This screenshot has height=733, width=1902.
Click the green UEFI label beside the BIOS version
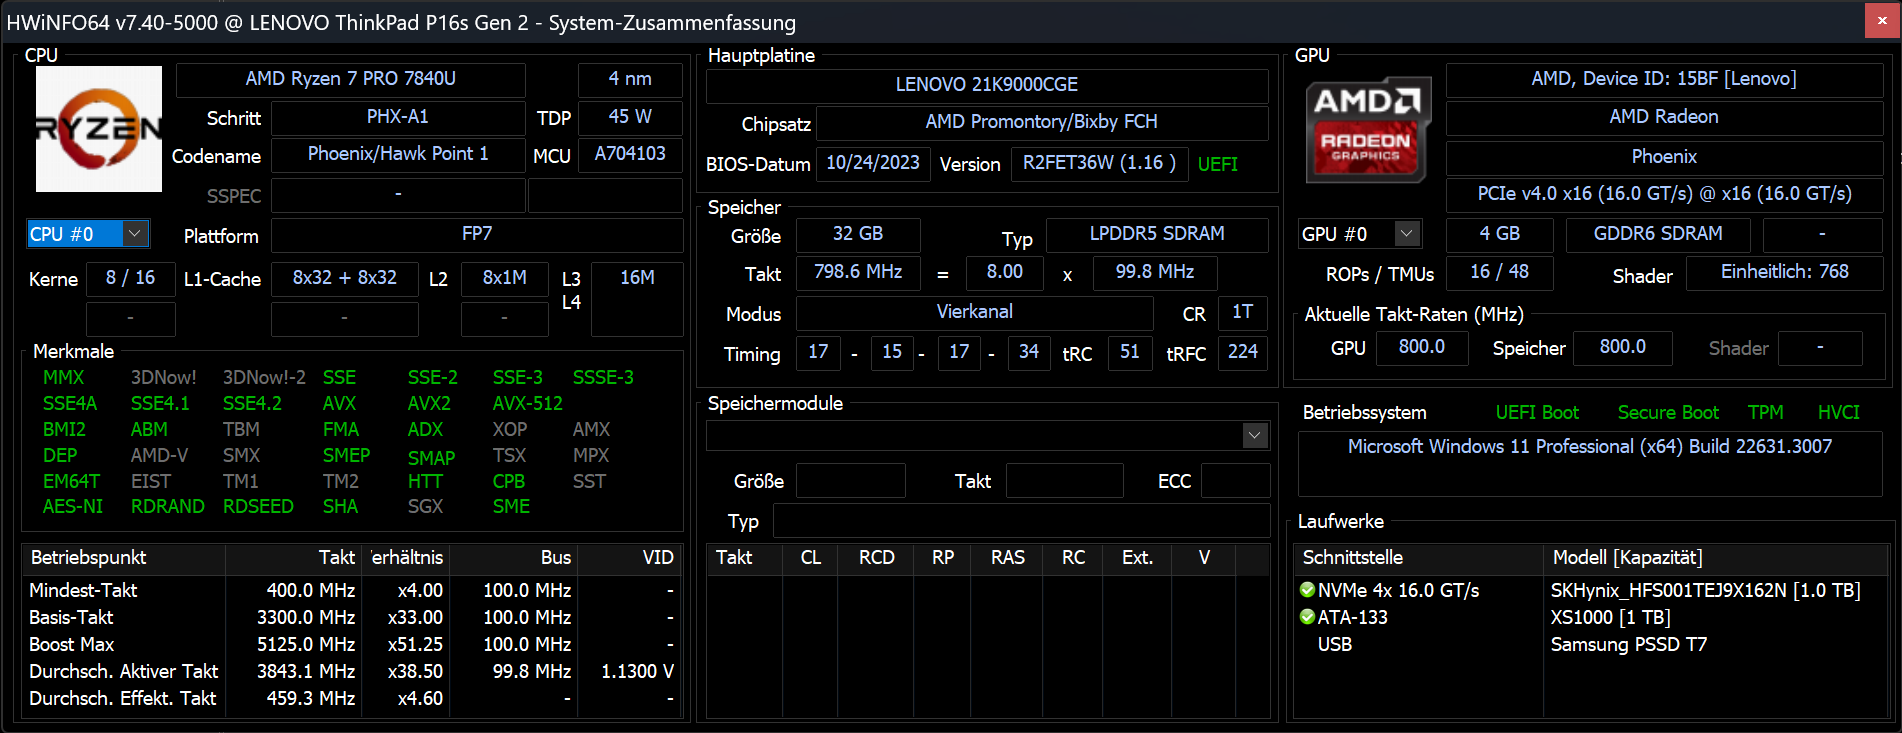[1218, 165]
